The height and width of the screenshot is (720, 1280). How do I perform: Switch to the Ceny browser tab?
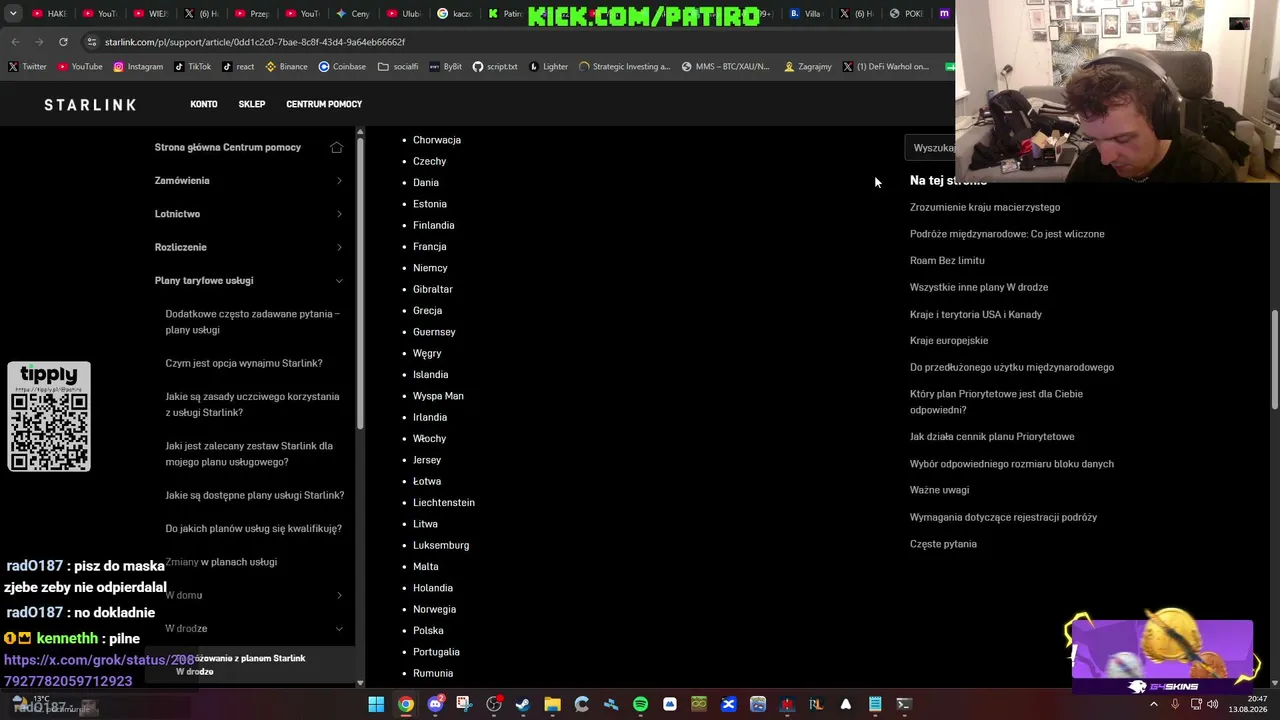(352, 14)
